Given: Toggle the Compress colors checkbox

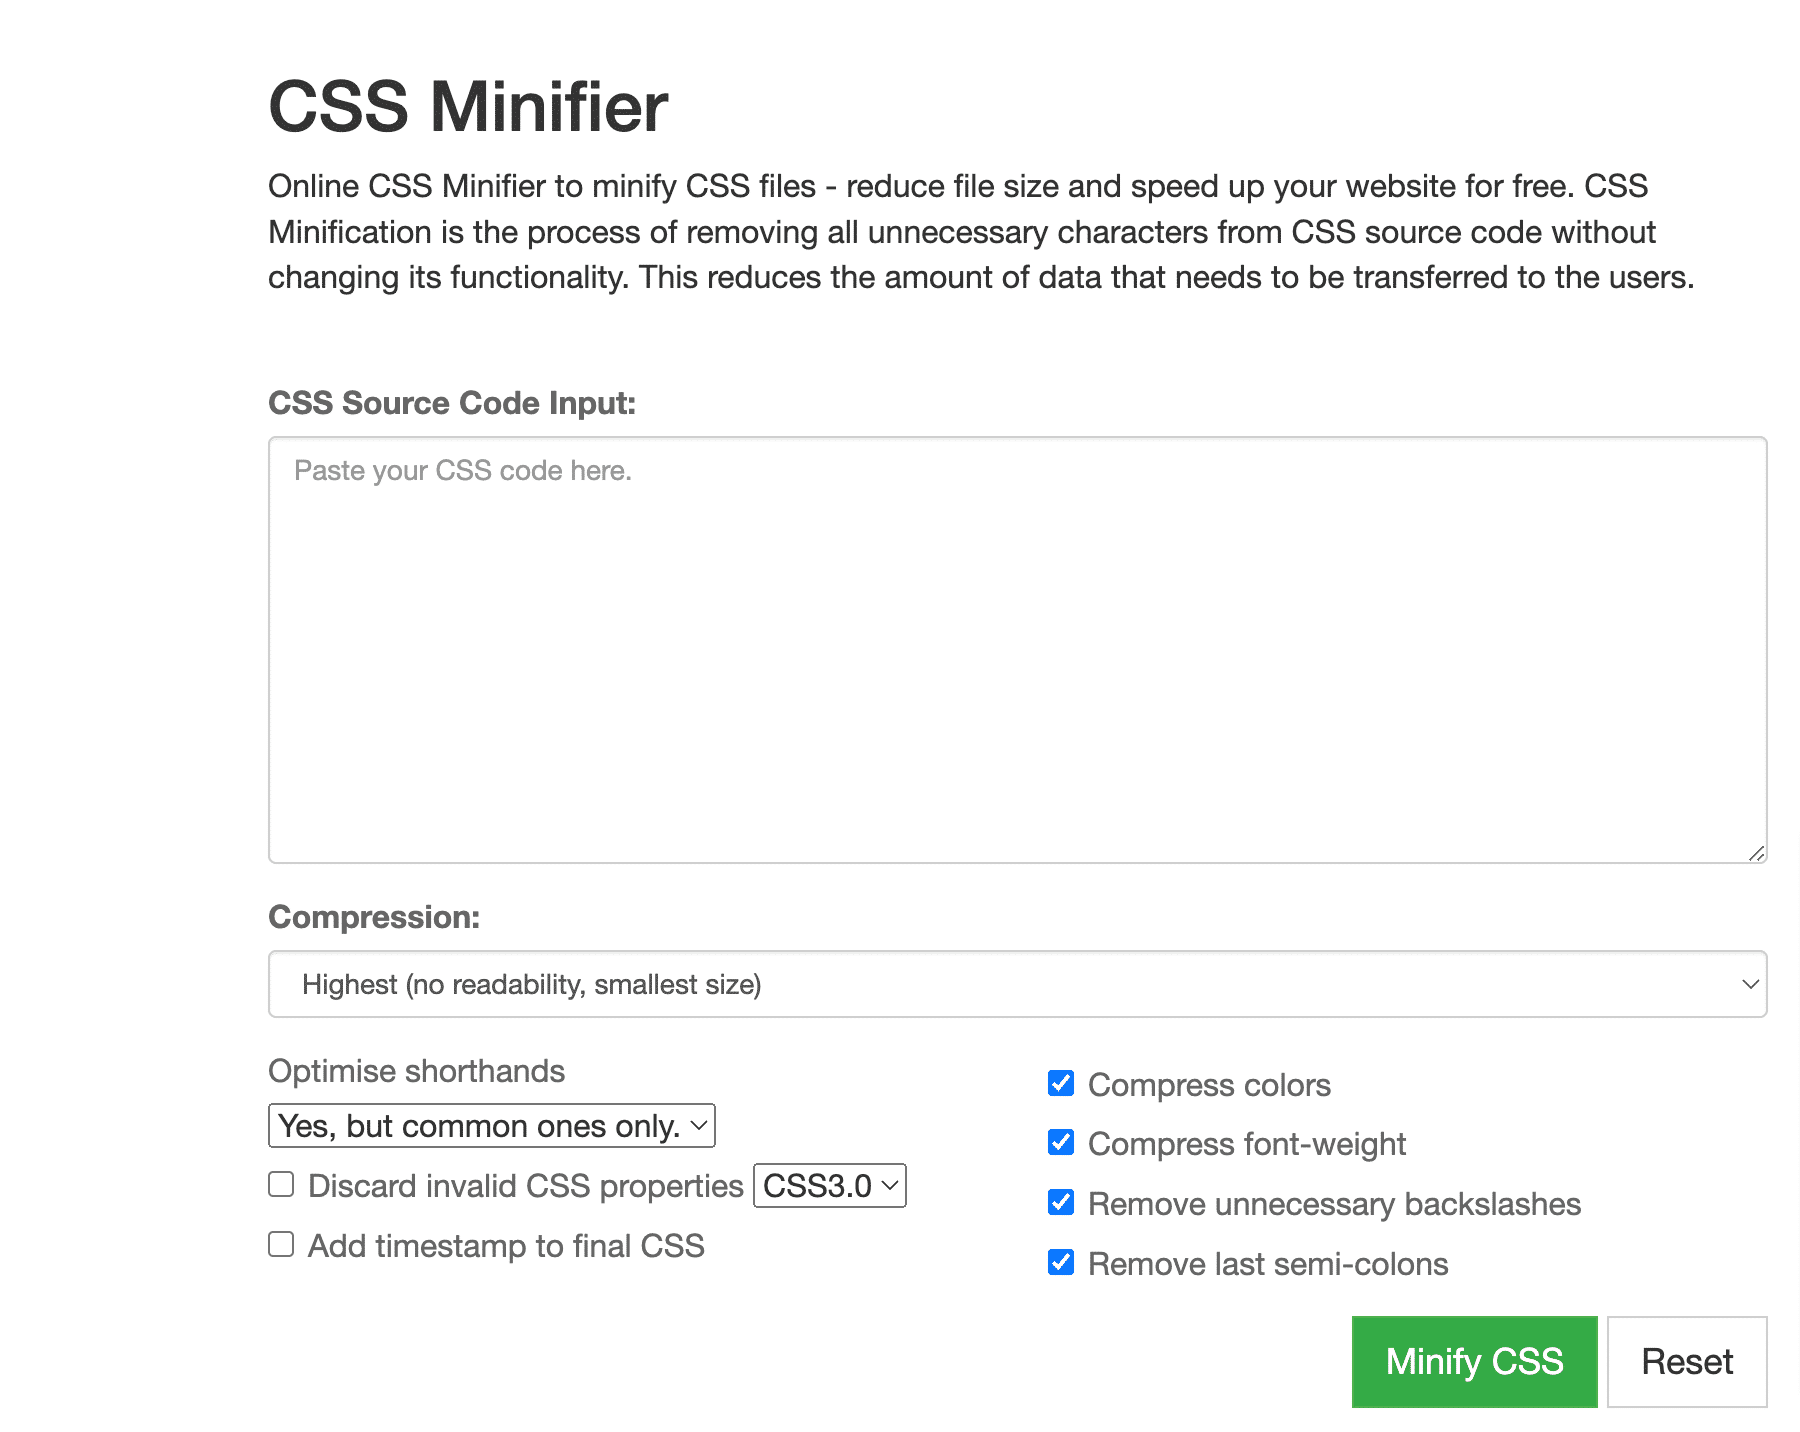Looking at the screenshot, I should (1060, 1082).
